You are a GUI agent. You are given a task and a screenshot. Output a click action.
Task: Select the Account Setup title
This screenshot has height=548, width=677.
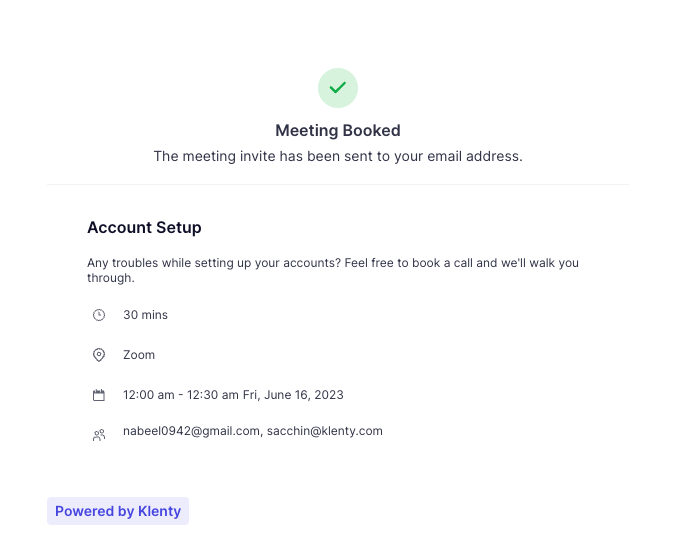click(144, 227)
